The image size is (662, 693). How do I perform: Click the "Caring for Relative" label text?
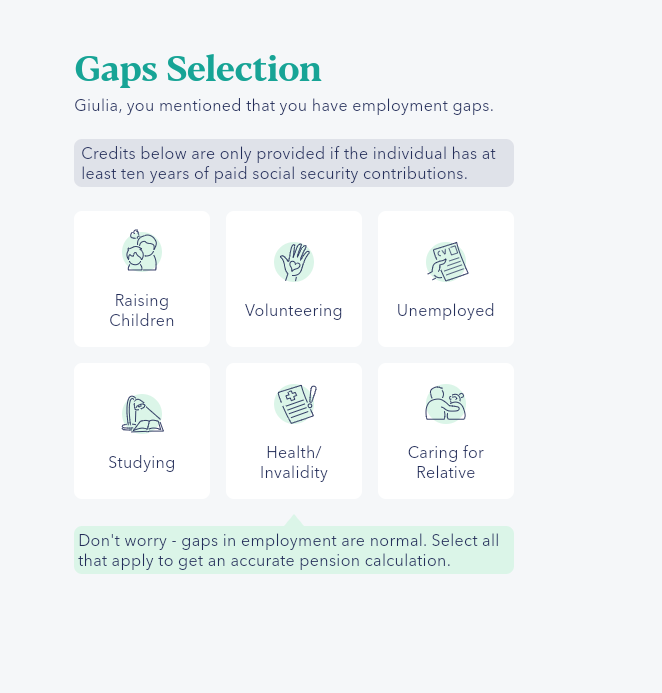pyautogui.click(x=446, y=463)
